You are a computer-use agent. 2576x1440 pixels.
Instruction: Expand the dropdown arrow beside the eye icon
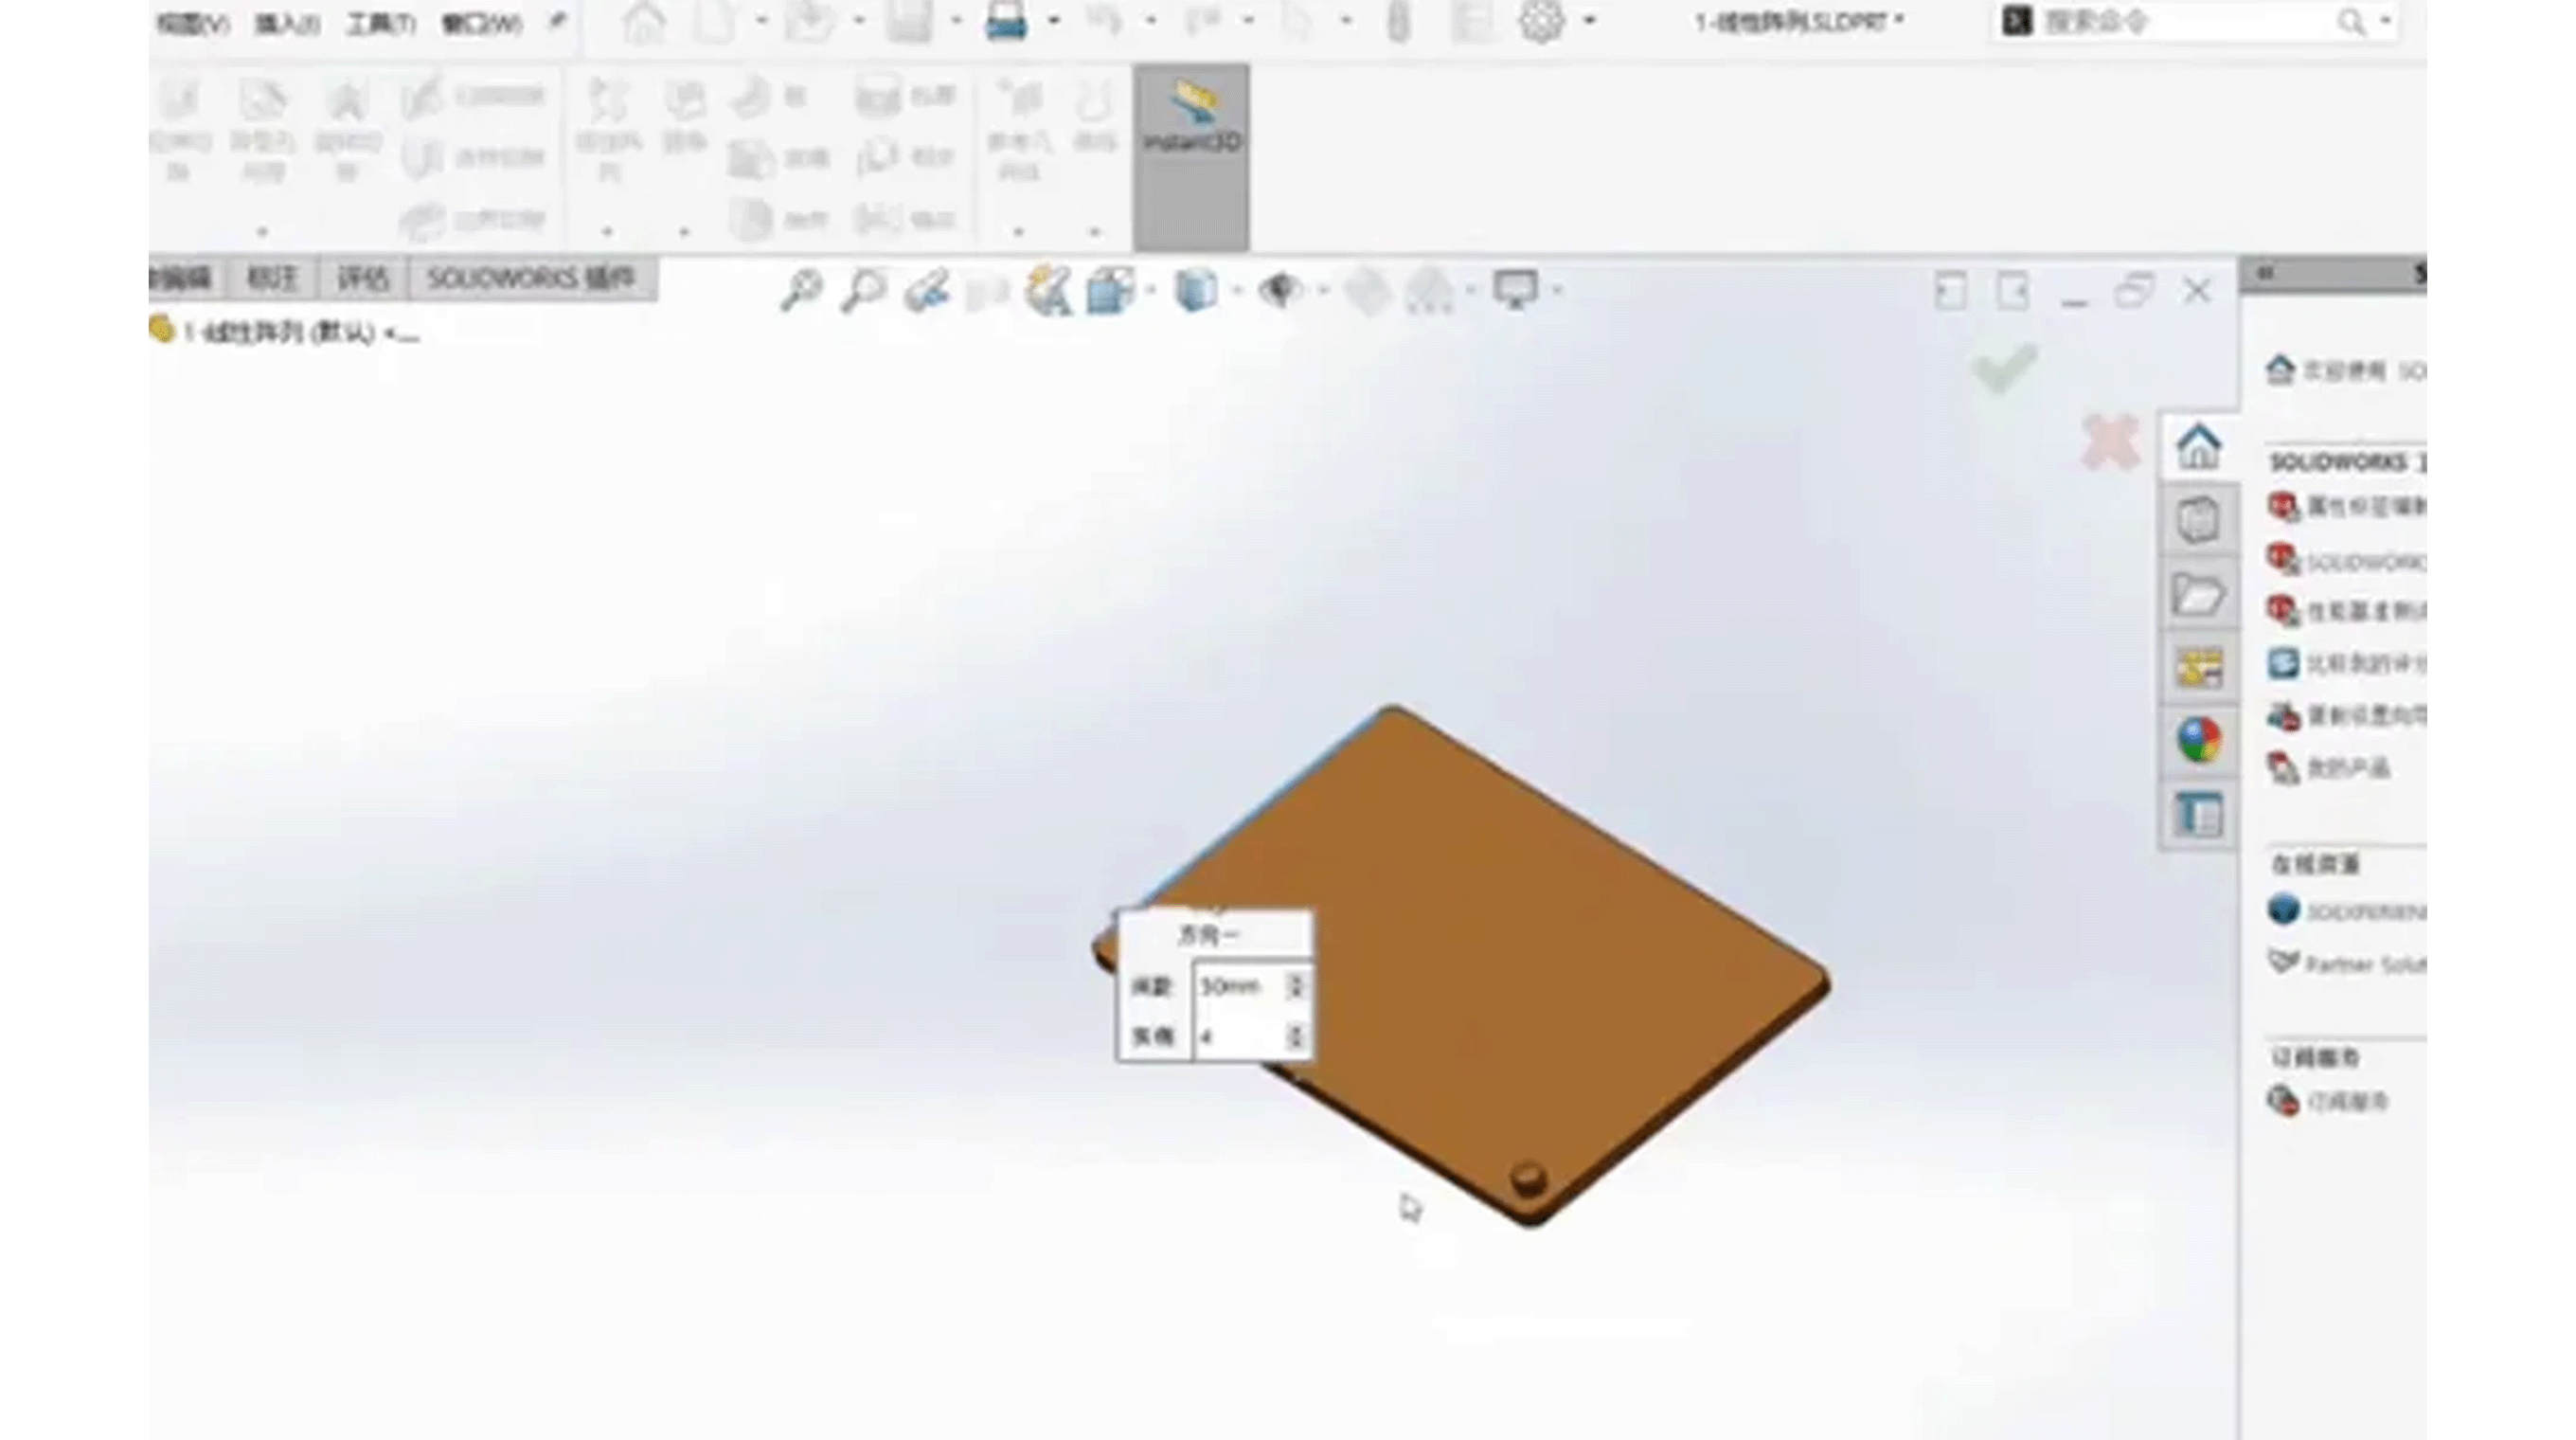pos(1323,291)
